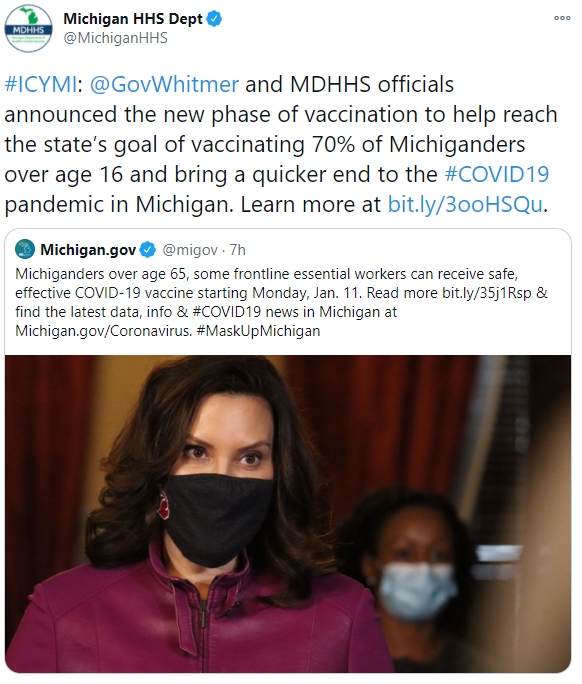Visit the @GovWhitmer mention
This screenshot has width=582, height=684.
tap(164, 84)
